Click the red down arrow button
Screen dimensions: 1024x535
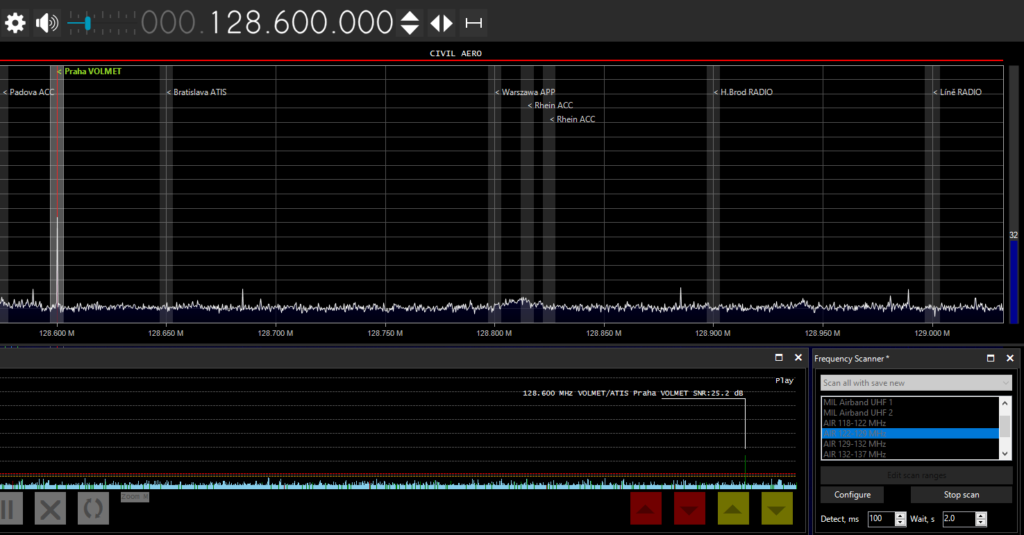click(x=689, y=509)
